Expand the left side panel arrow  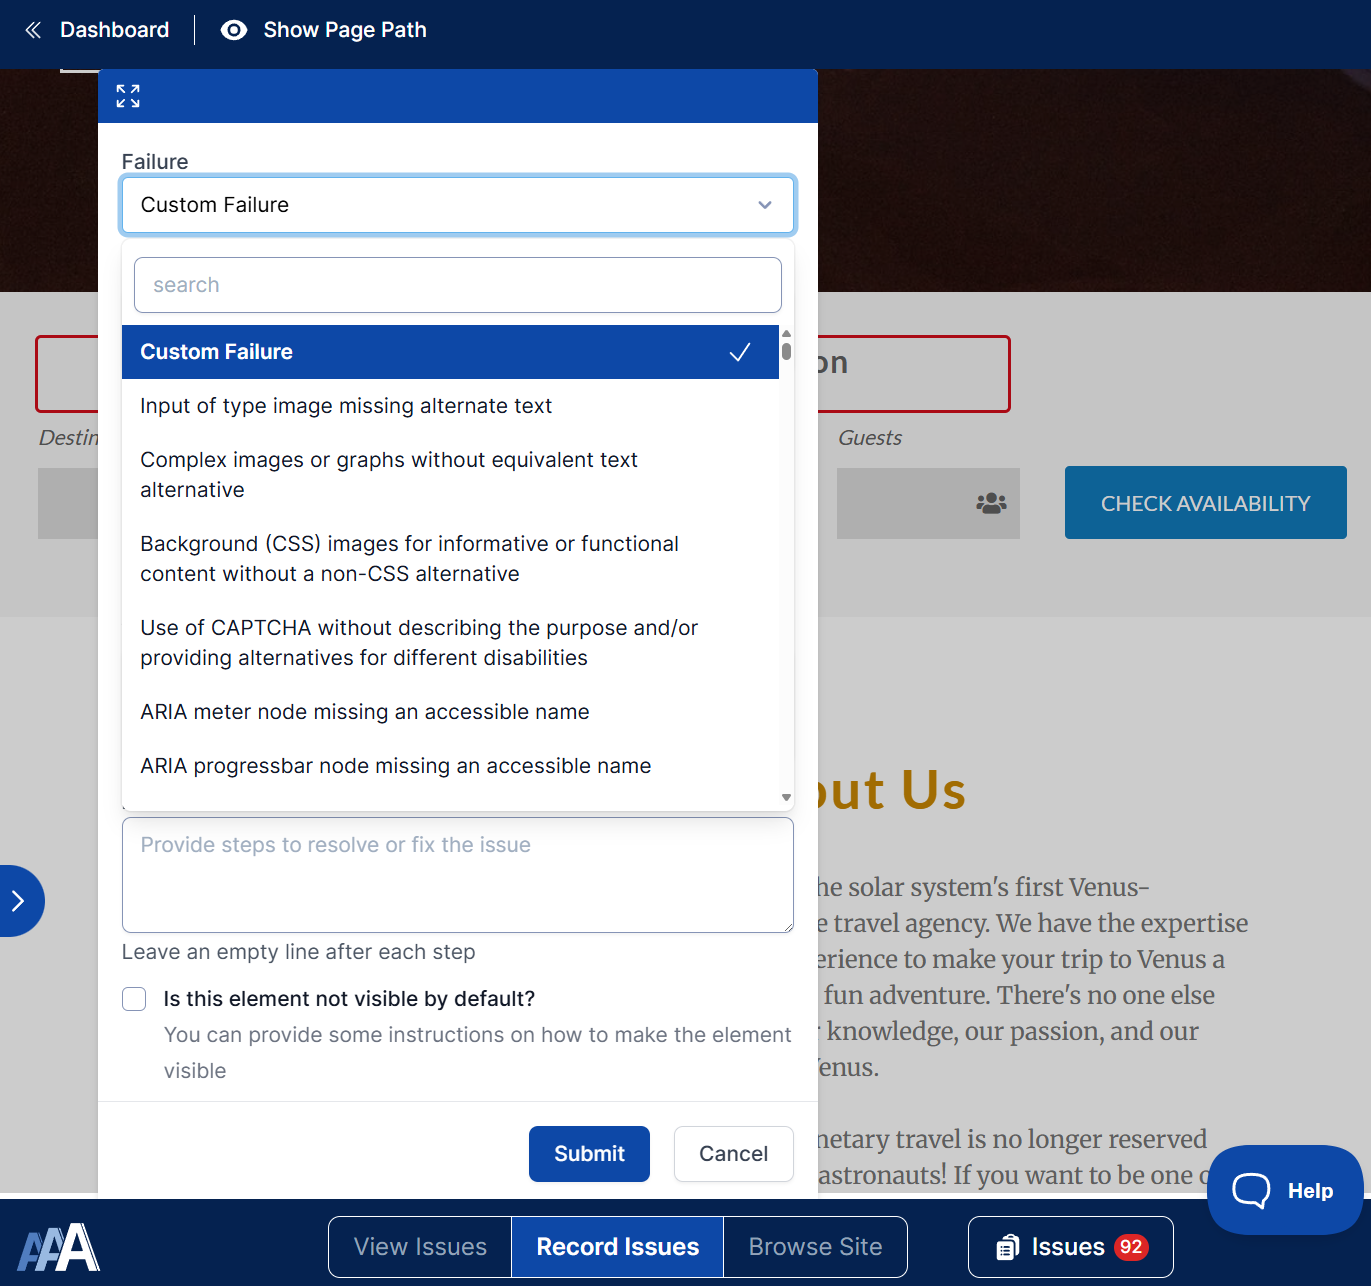tap(18, 901)
